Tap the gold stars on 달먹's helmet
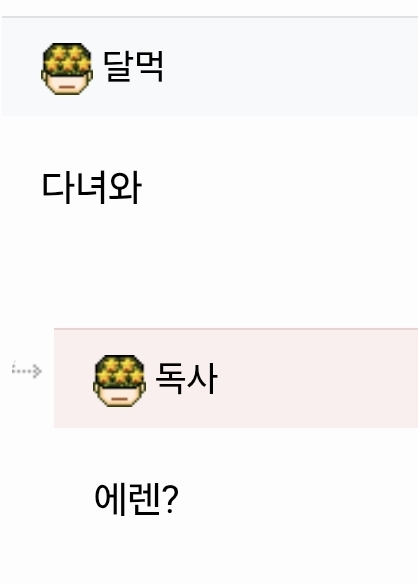This screenshot has width=418, height=584. pos(67,59)
